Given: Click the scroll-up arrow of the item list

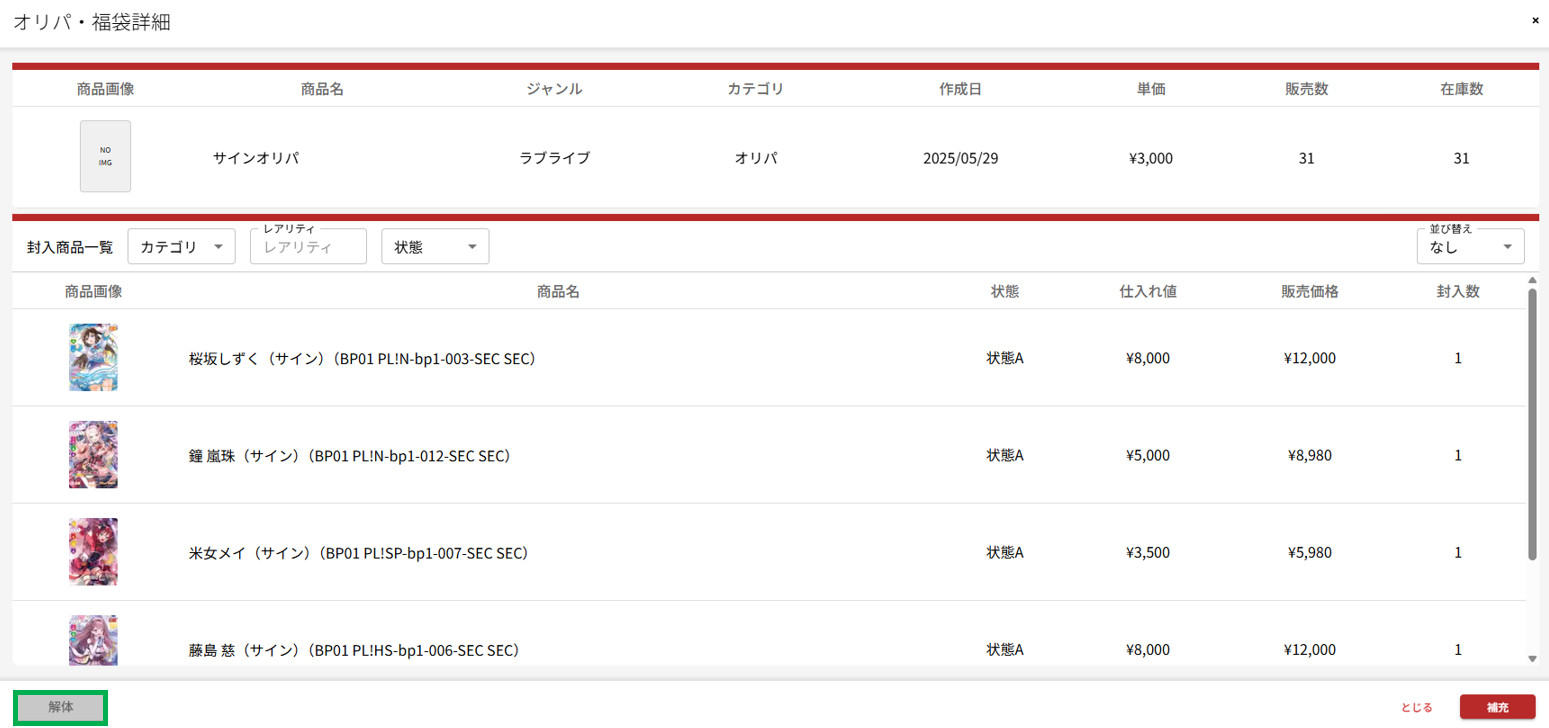Looking at the screenshot, I should point(1532,281).
